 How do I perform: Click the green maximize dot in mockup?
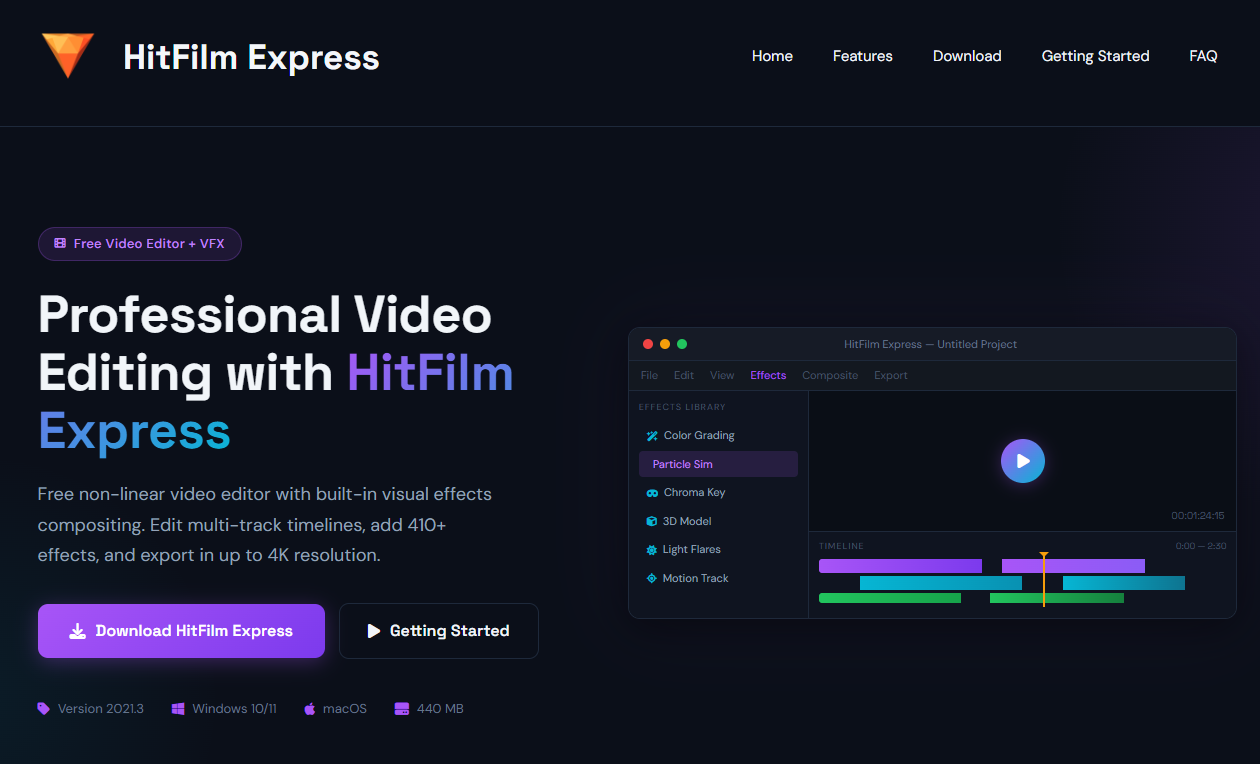pos(682,344)
